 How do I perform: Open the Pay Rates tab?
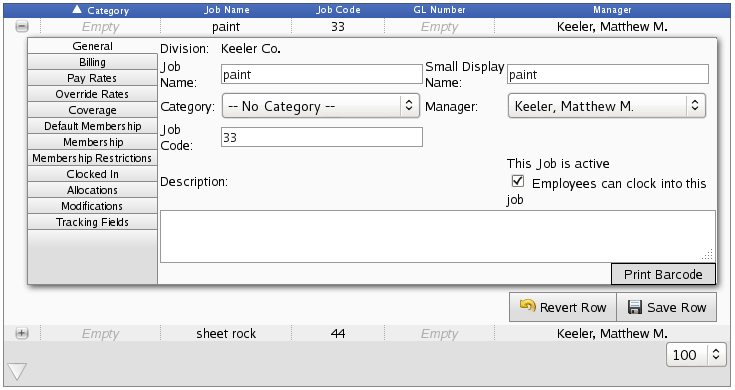pyautogui.click(x=92, y=78)
